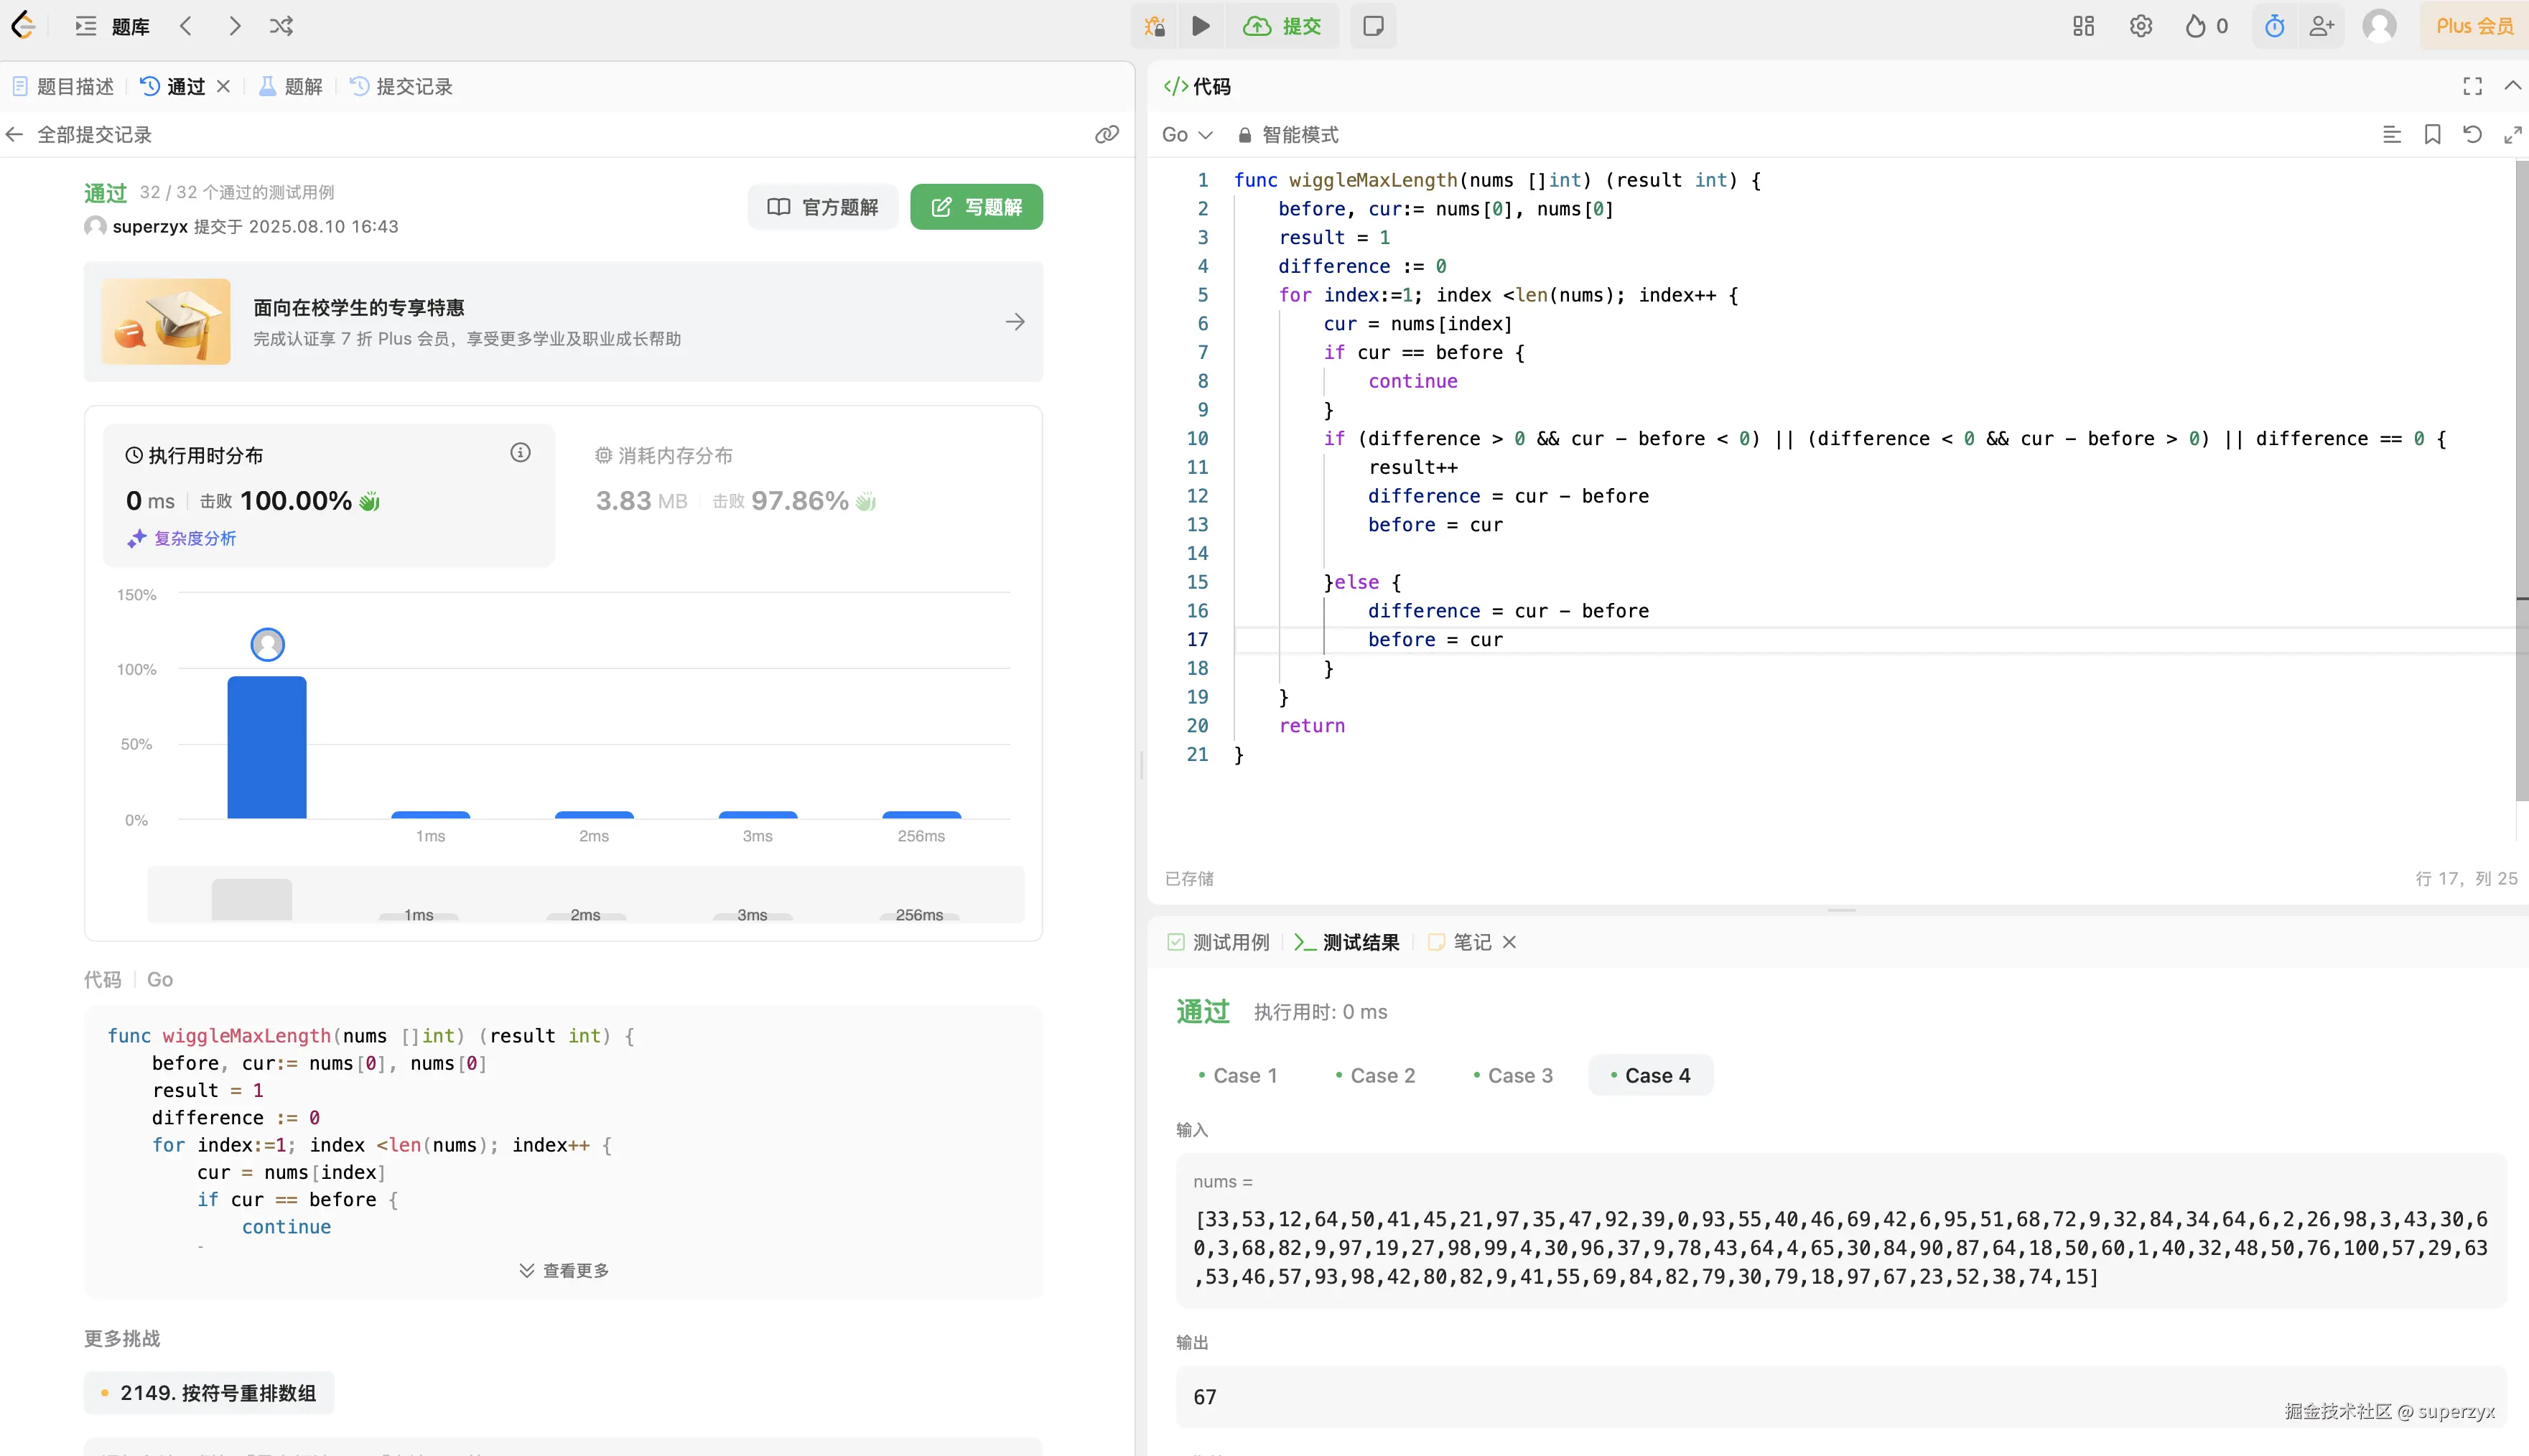Open the Go language dropdown

1186,134
